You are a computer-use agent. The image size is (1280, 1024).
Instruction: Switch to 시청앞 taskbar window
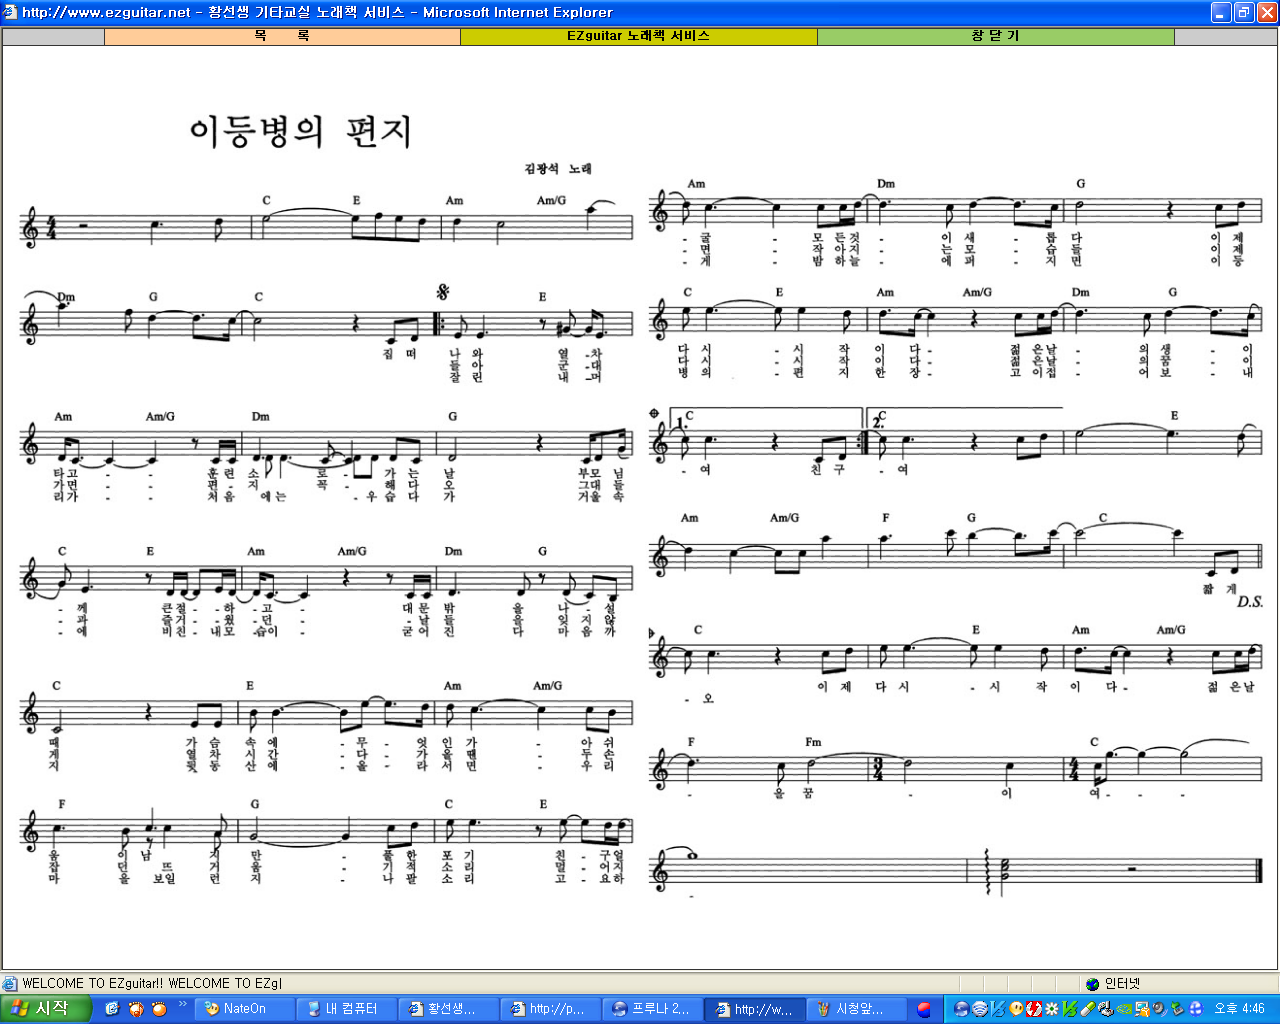pos(858,1009)
